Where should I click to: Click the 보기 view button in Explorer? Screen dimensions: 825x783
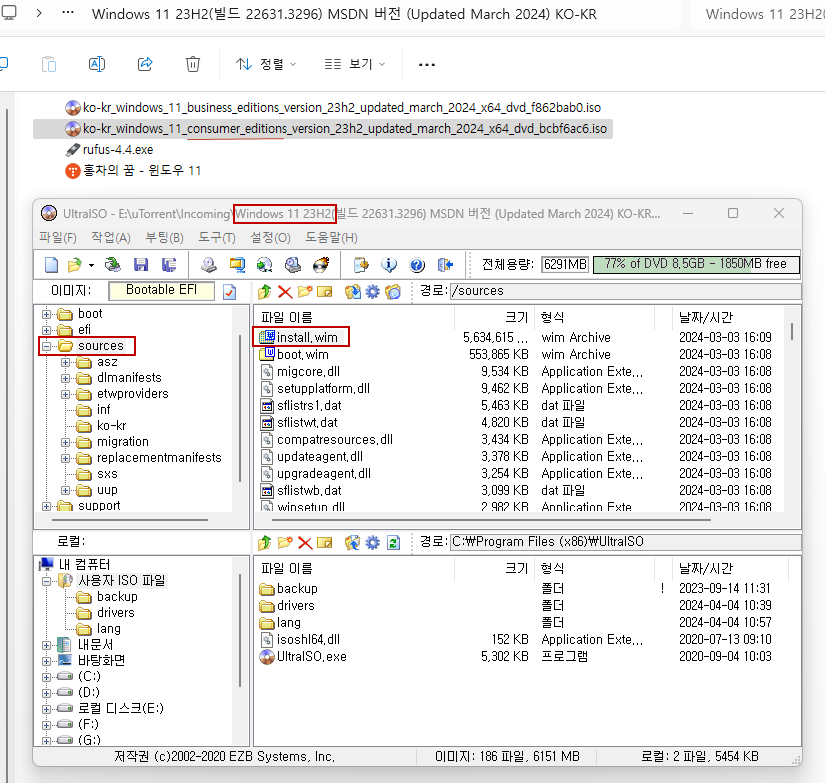(355, 64)
